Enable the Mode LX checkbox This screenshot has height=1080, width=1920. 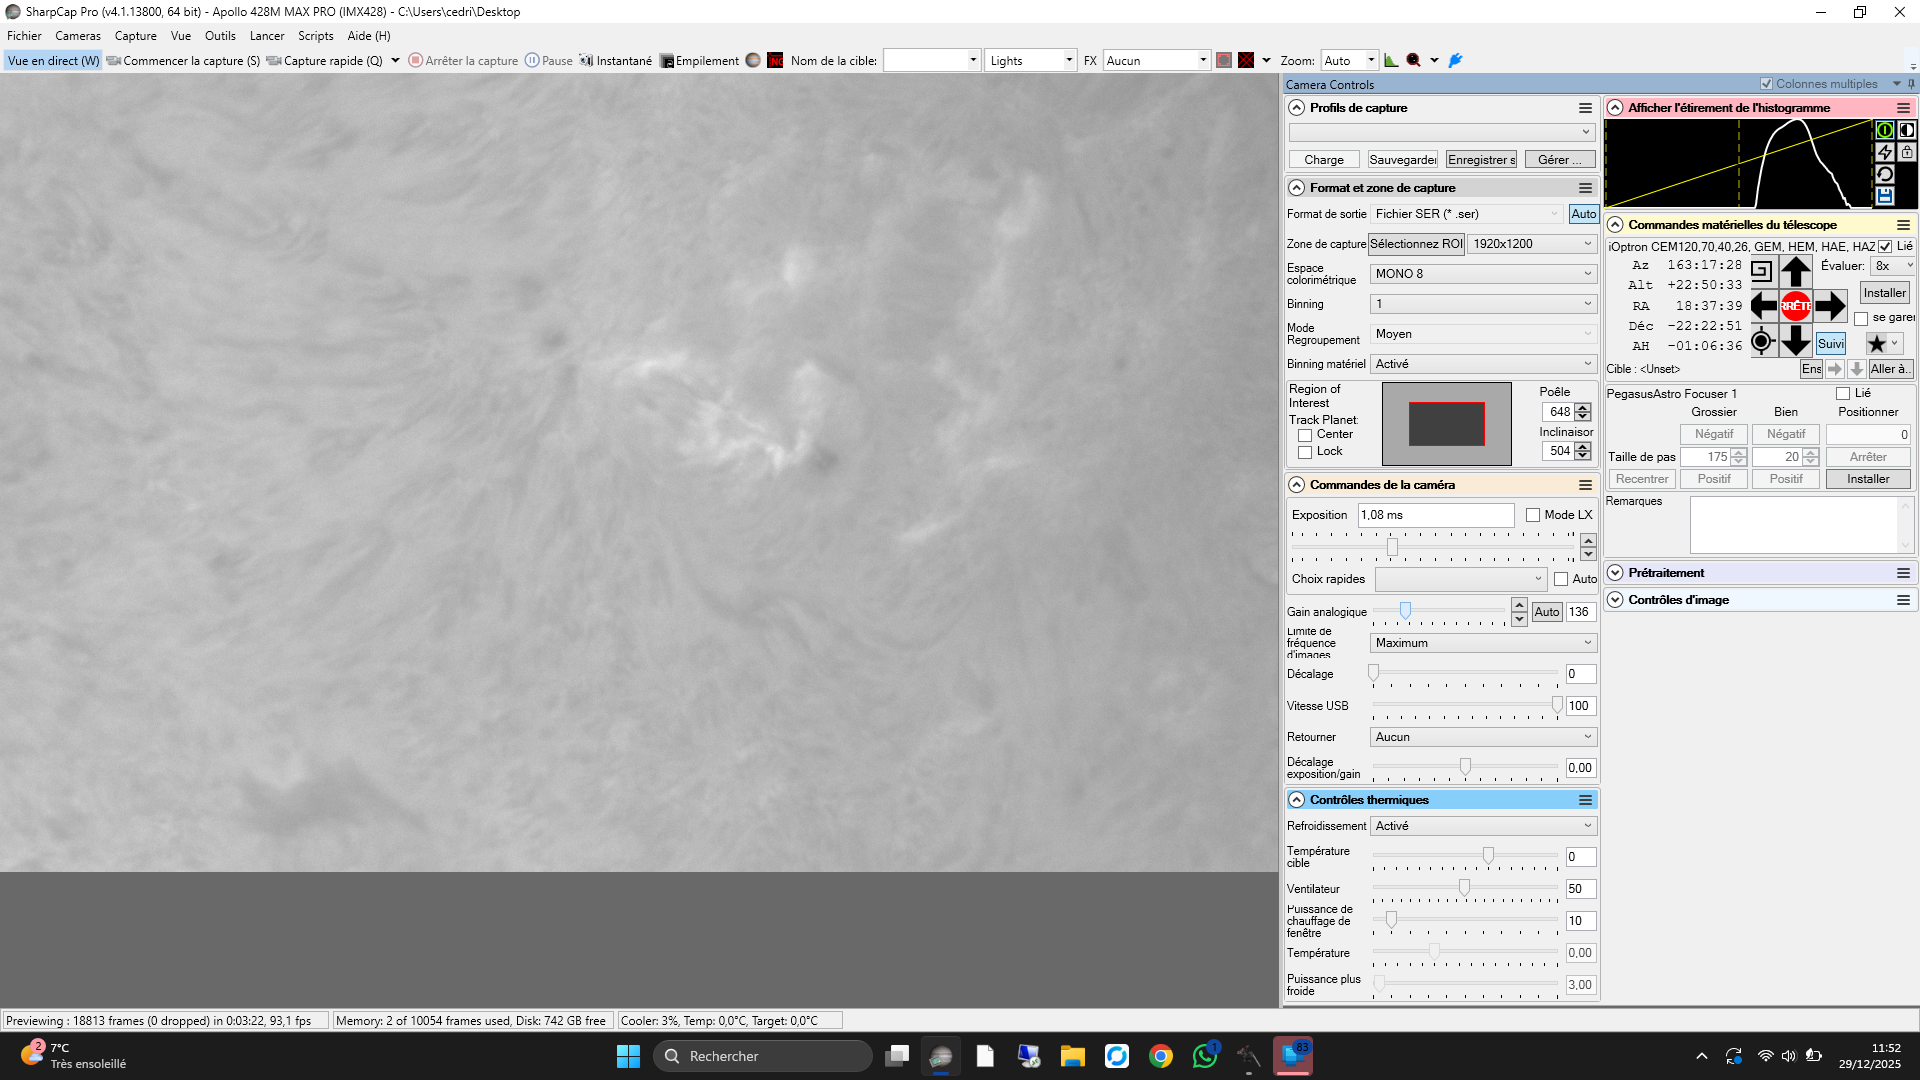(1533, 515)
